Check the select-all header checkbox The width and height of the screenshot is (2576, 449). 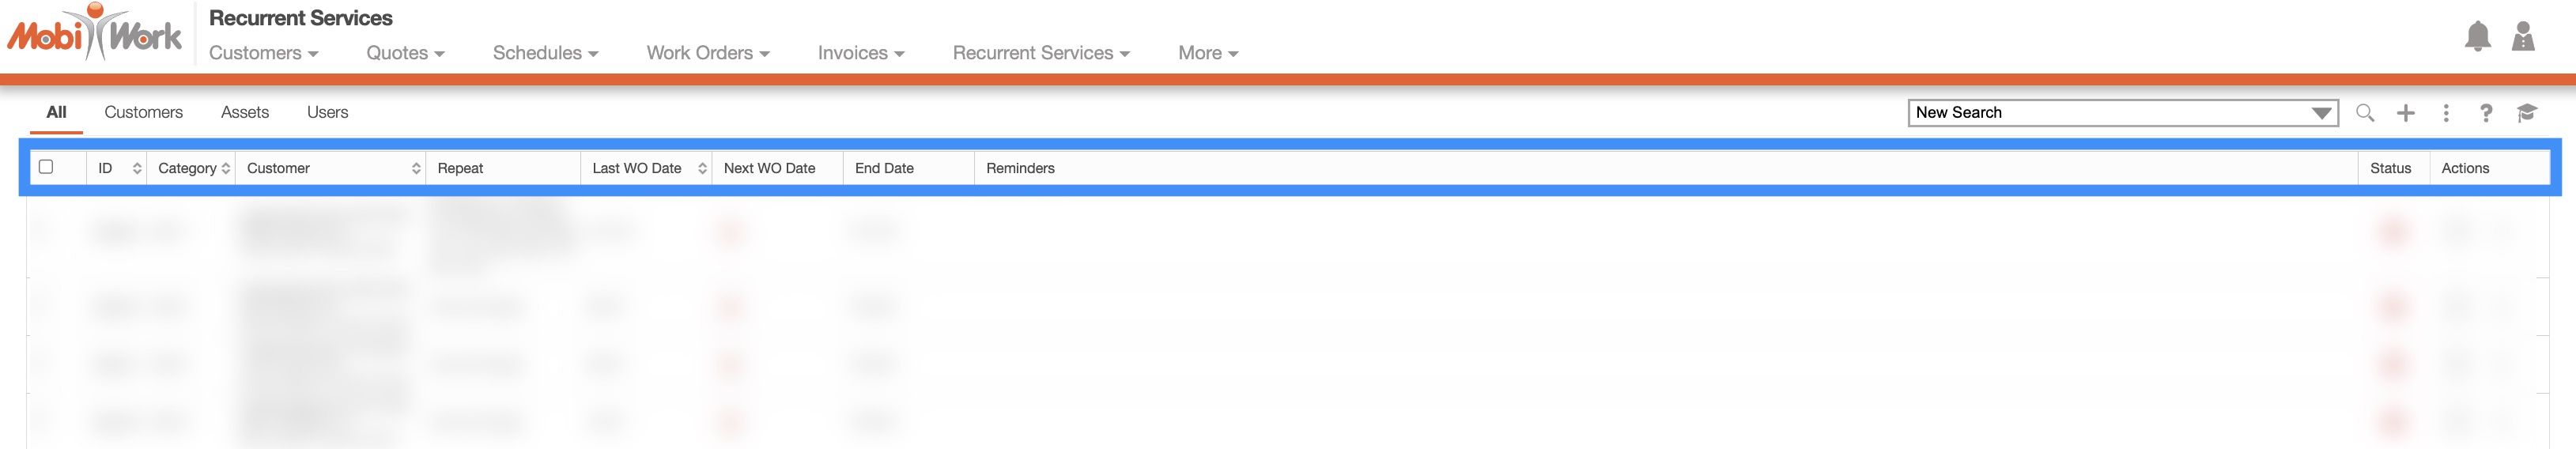pos(46,167)
